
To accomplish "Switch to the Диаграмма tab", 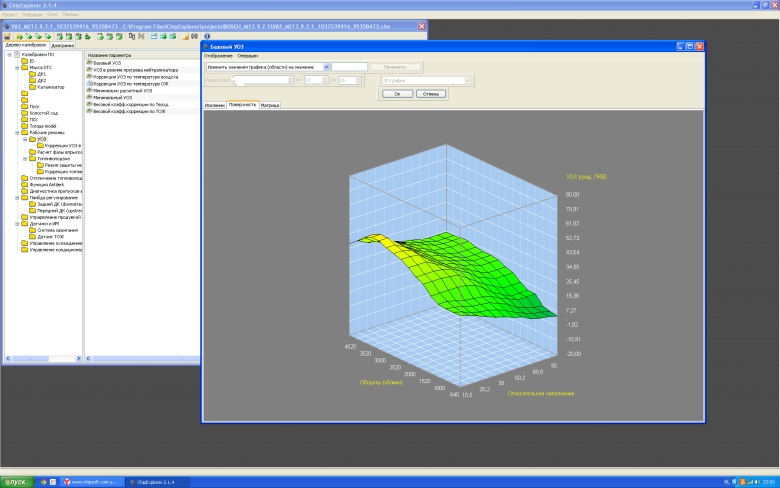I will [x=64, y=45].
